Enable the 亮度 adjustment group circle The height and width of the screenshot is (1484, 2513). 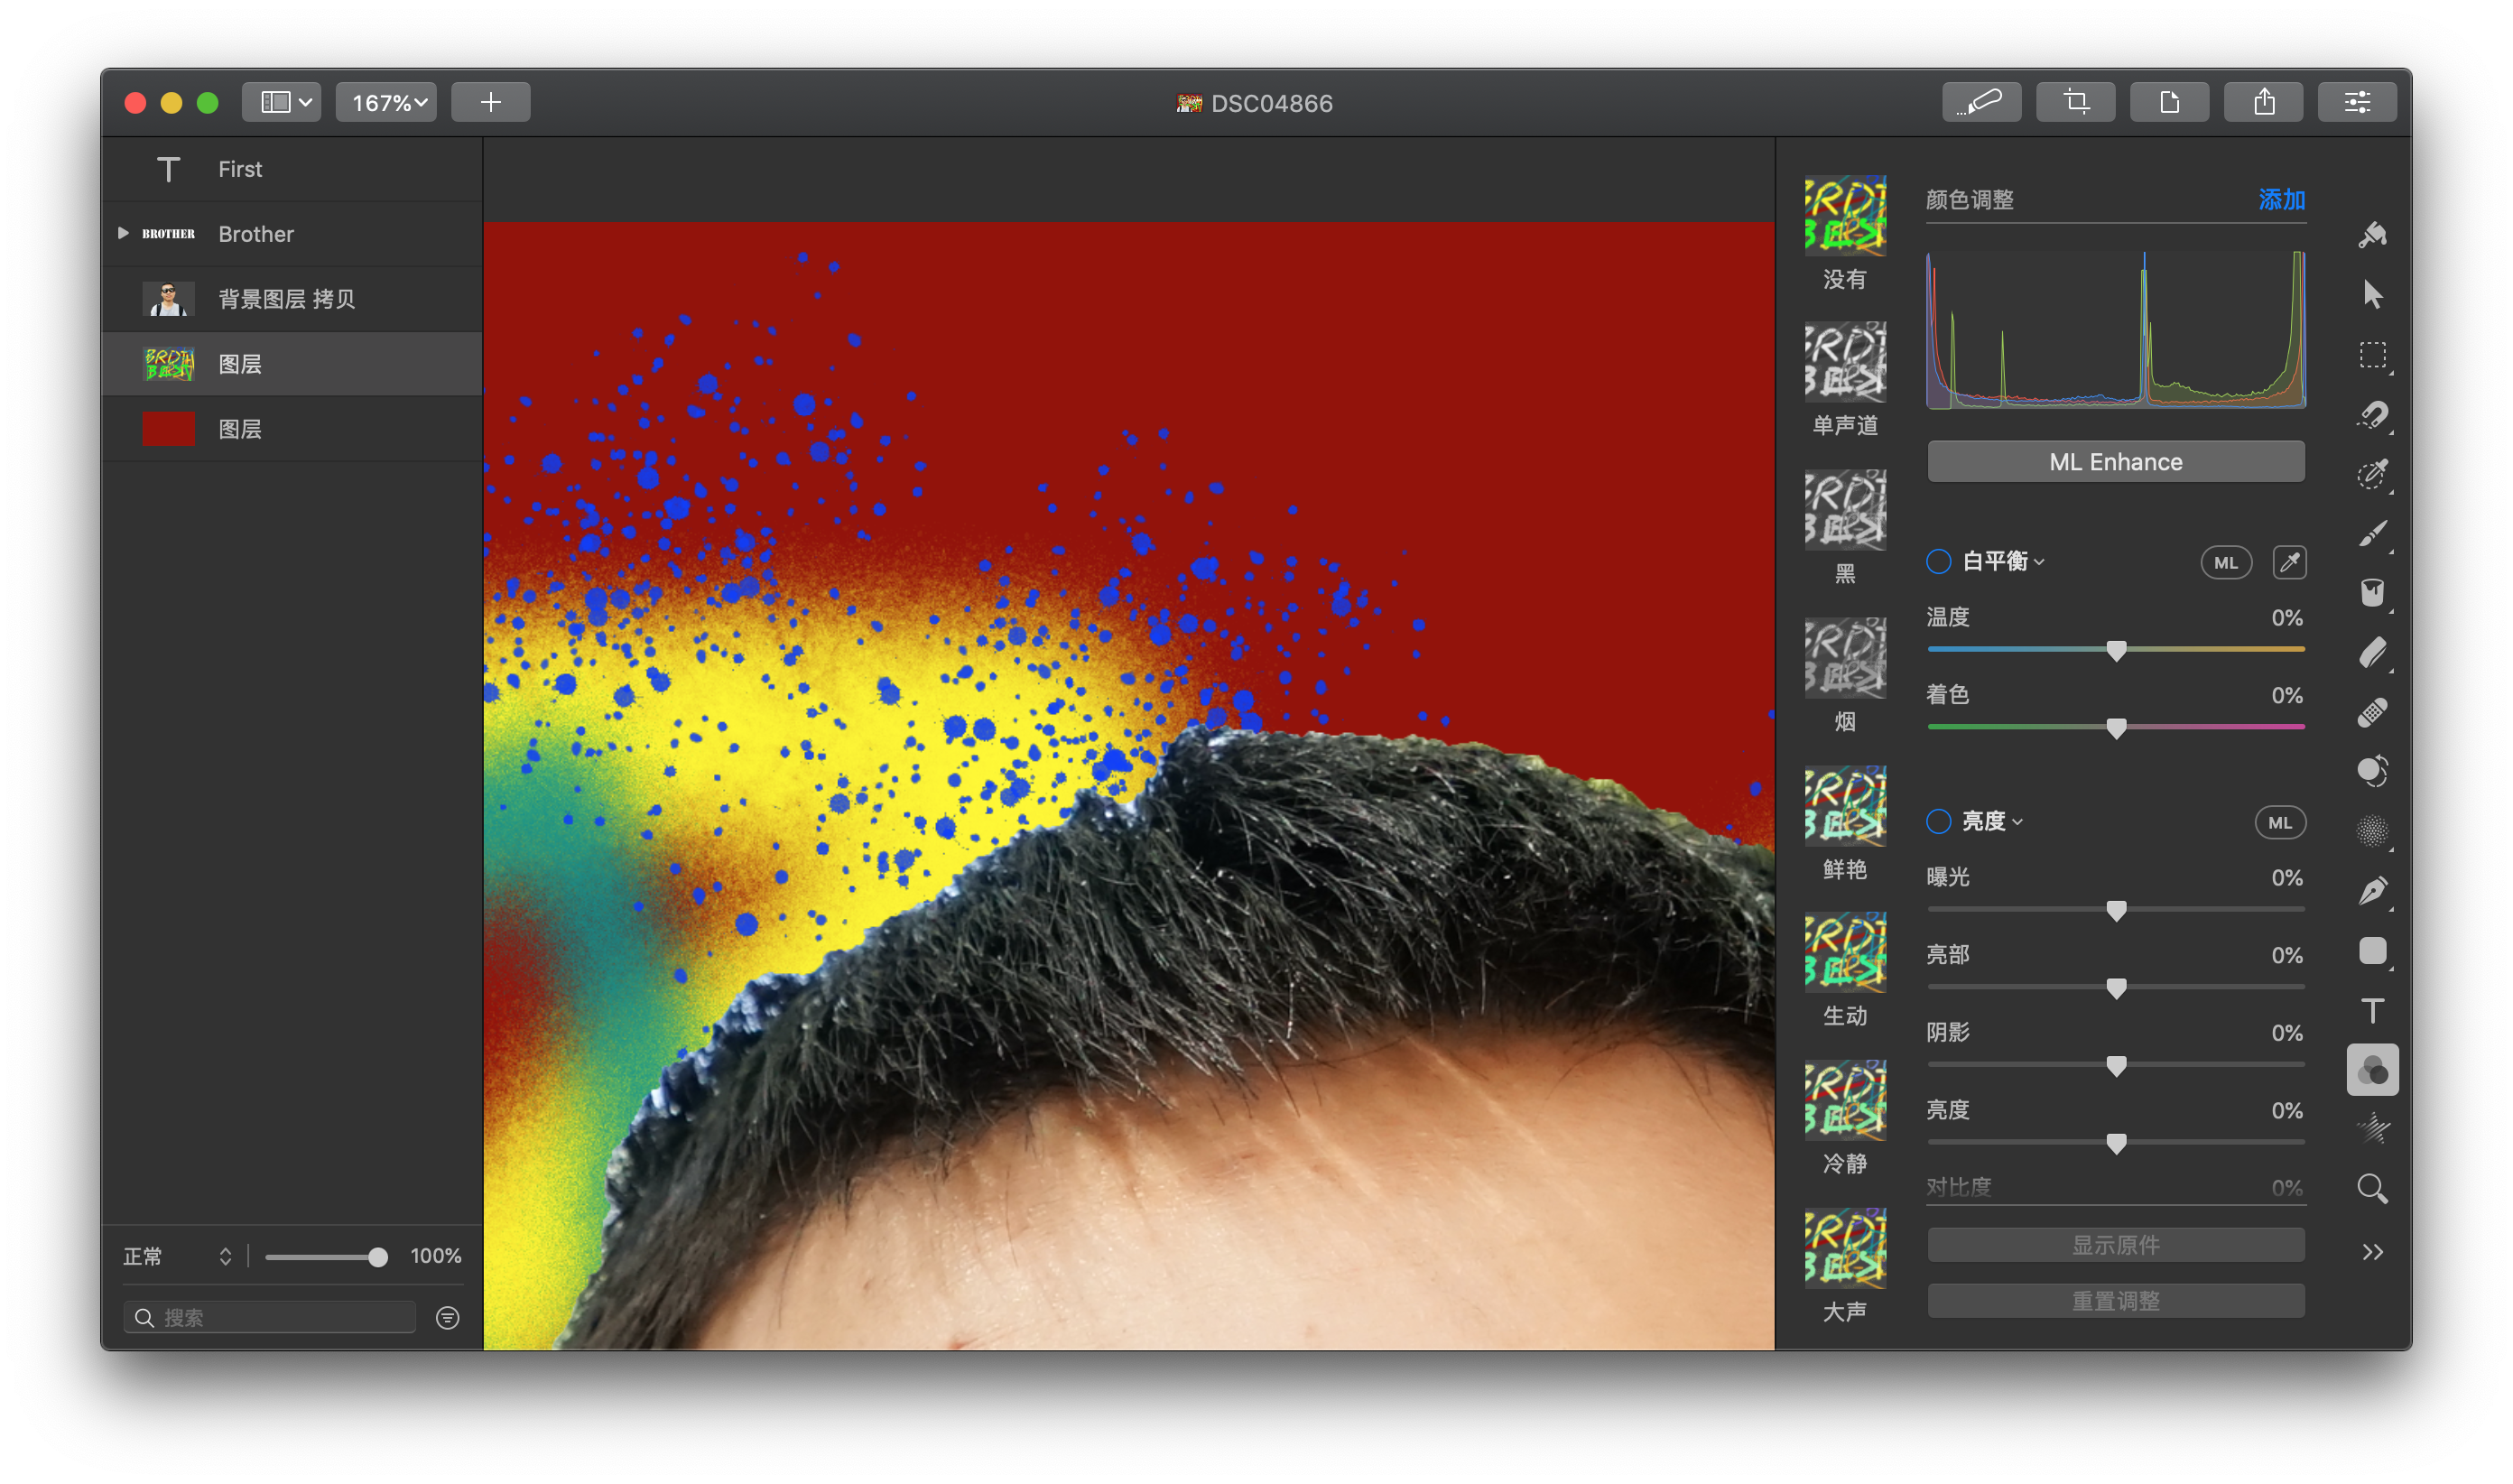pyautogui.click(x=1938, y=822)
